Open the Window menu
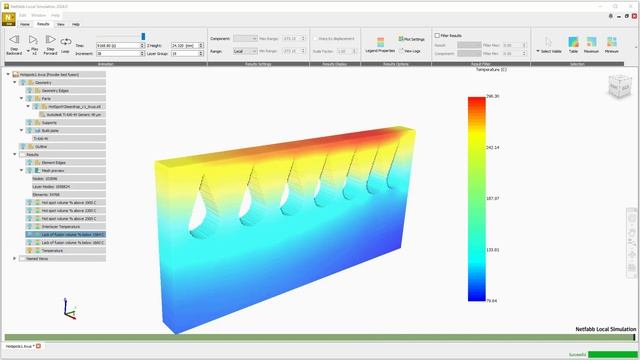This screenshot has width=640, height=360. pos(39,15)
